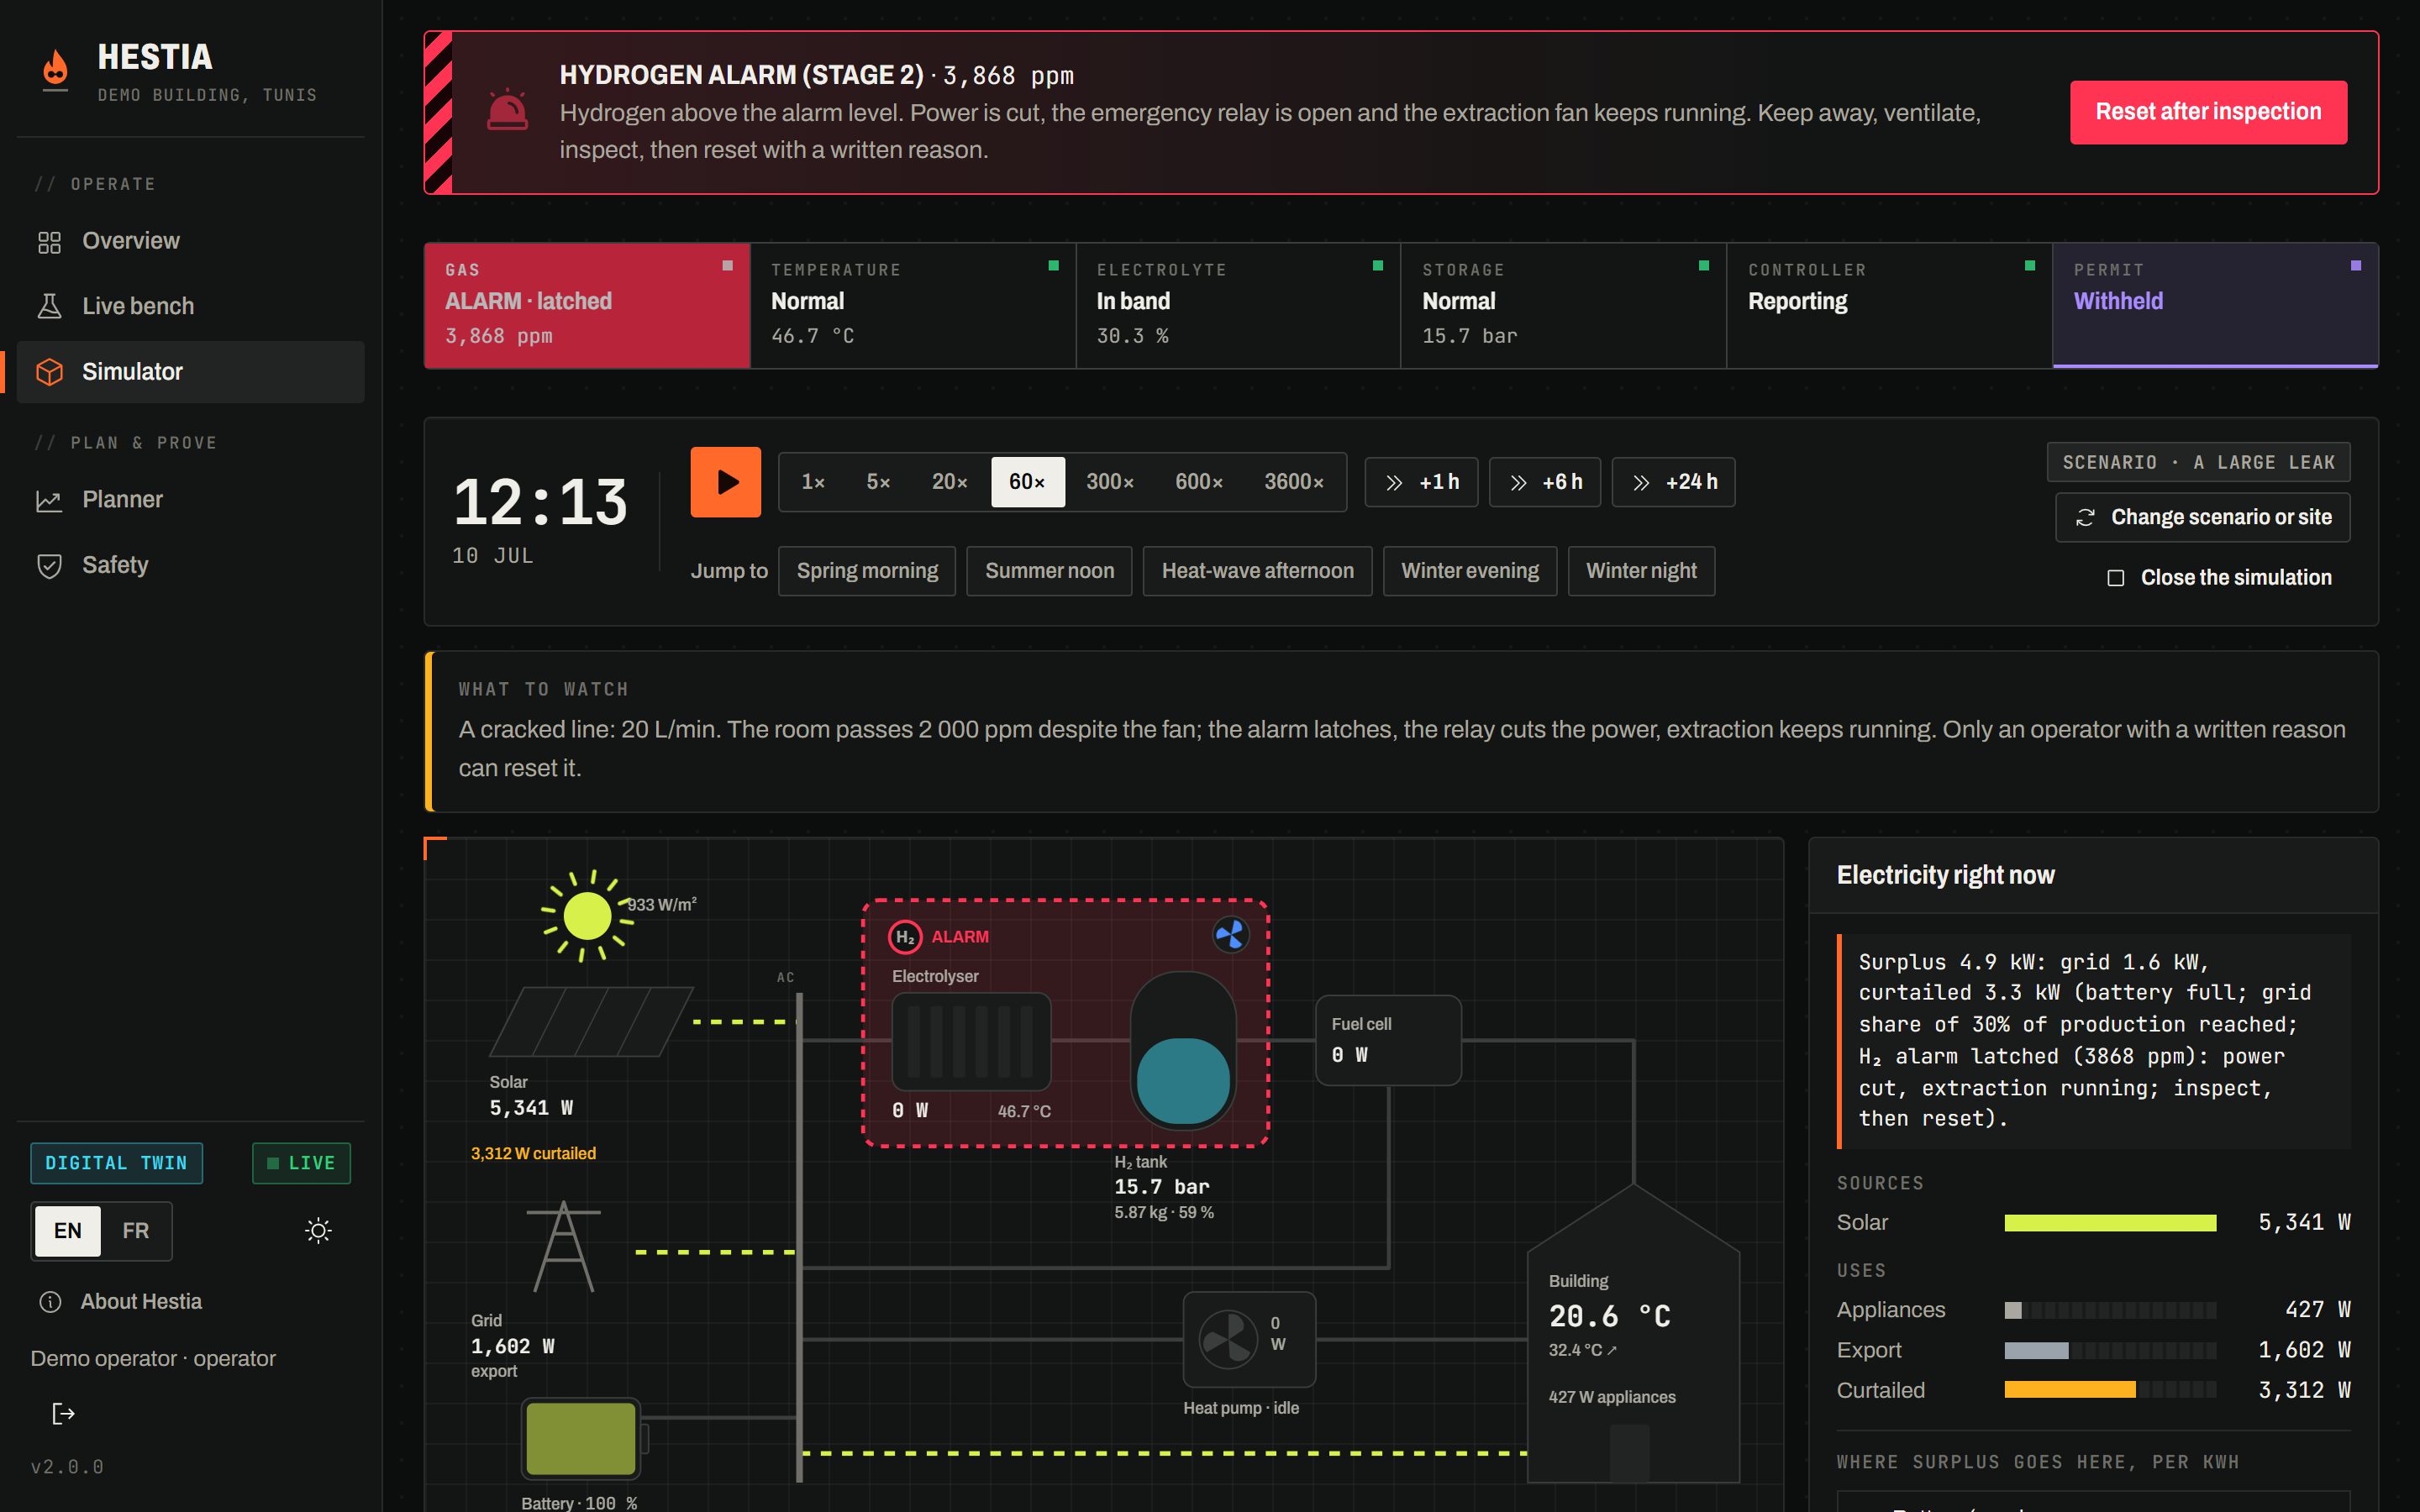
Task: Select the 300× speed option
Action: 1110,482
